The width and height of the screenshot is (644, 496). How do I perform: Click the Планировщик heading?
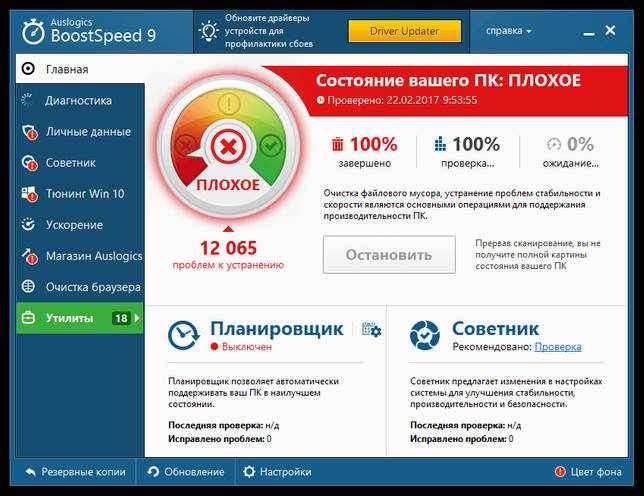tap(276, 328)
